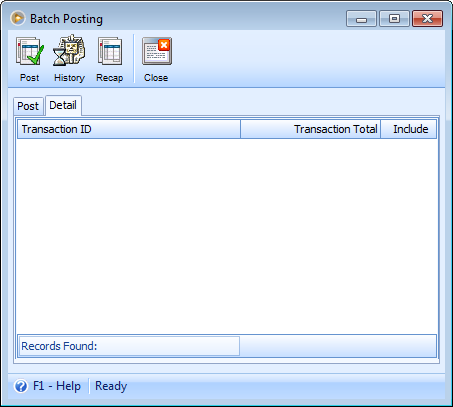
Task: Click the Records Found field
Action: 129,346
